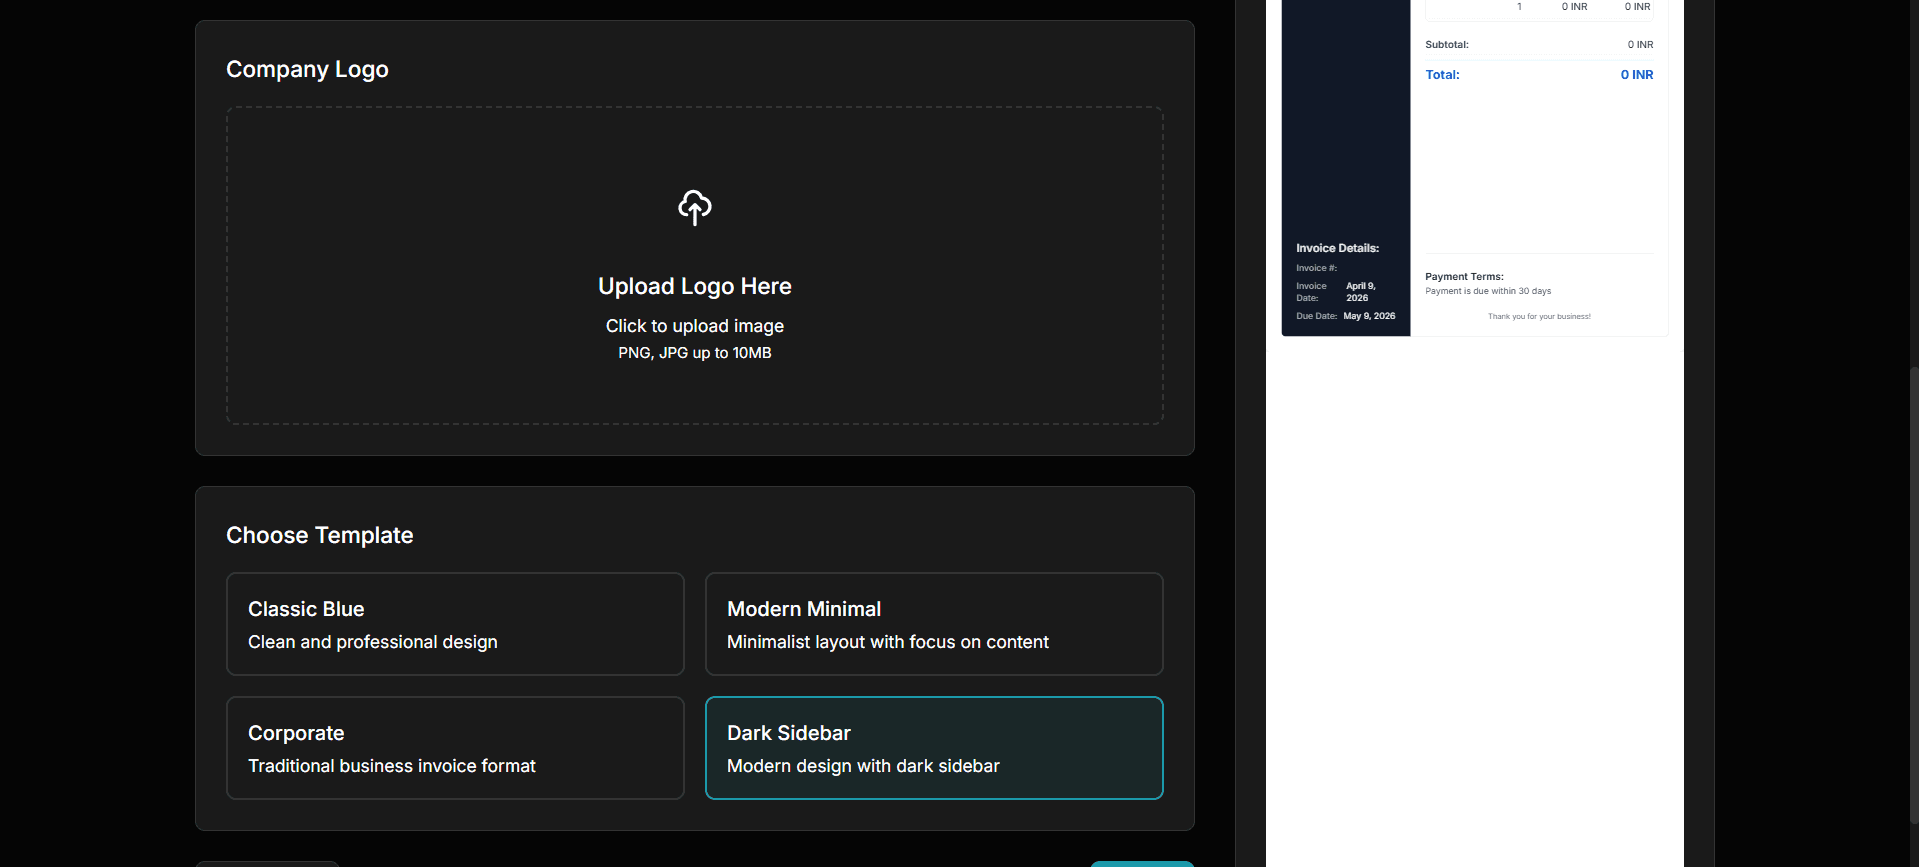Click the Payment Terms heading in preview
The height and width of the screenshot is (867, 1919).
pyautogui.click(x=1464, y=277)
